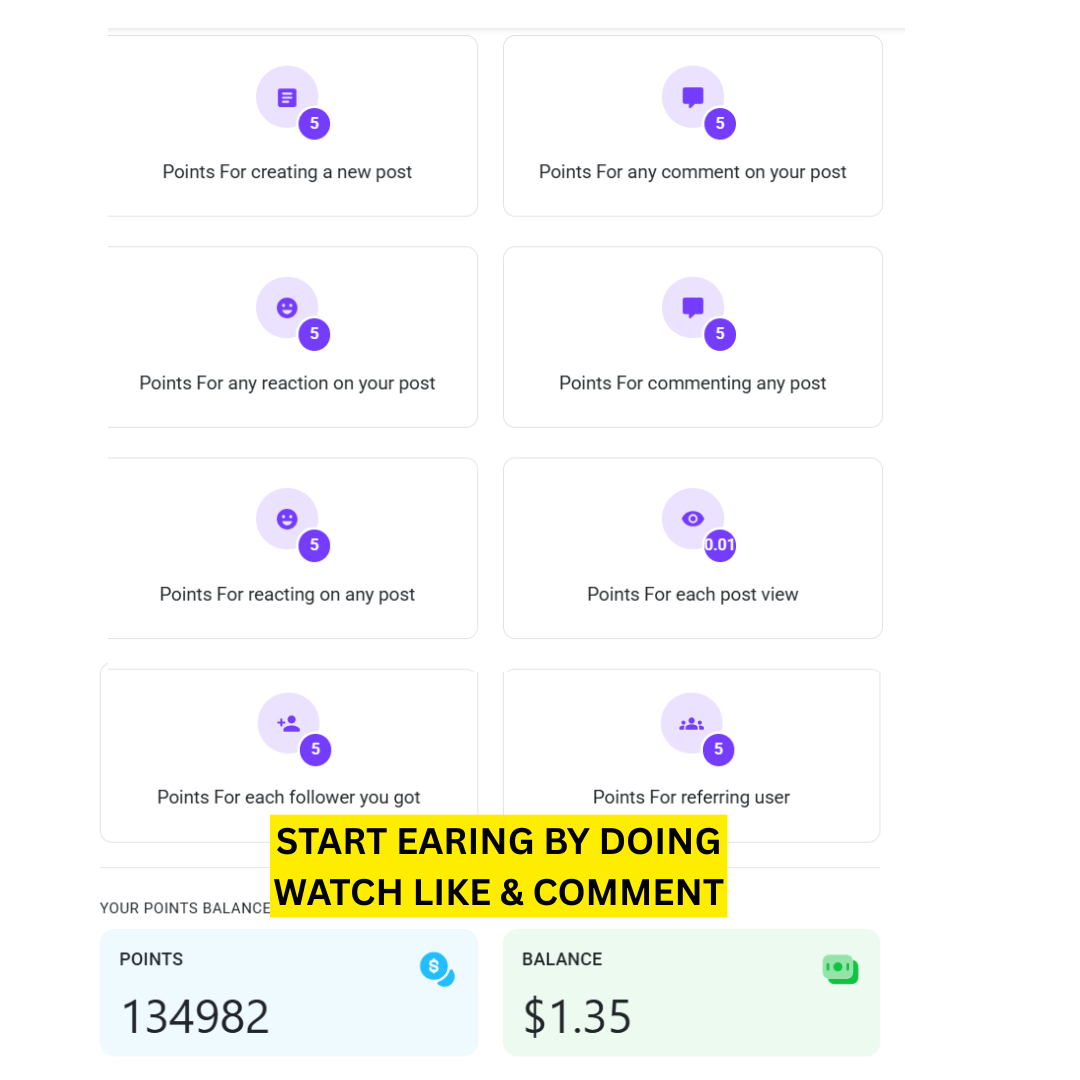
Task: Click the balance amount $1.35
Action: (x=577, y=1017)
